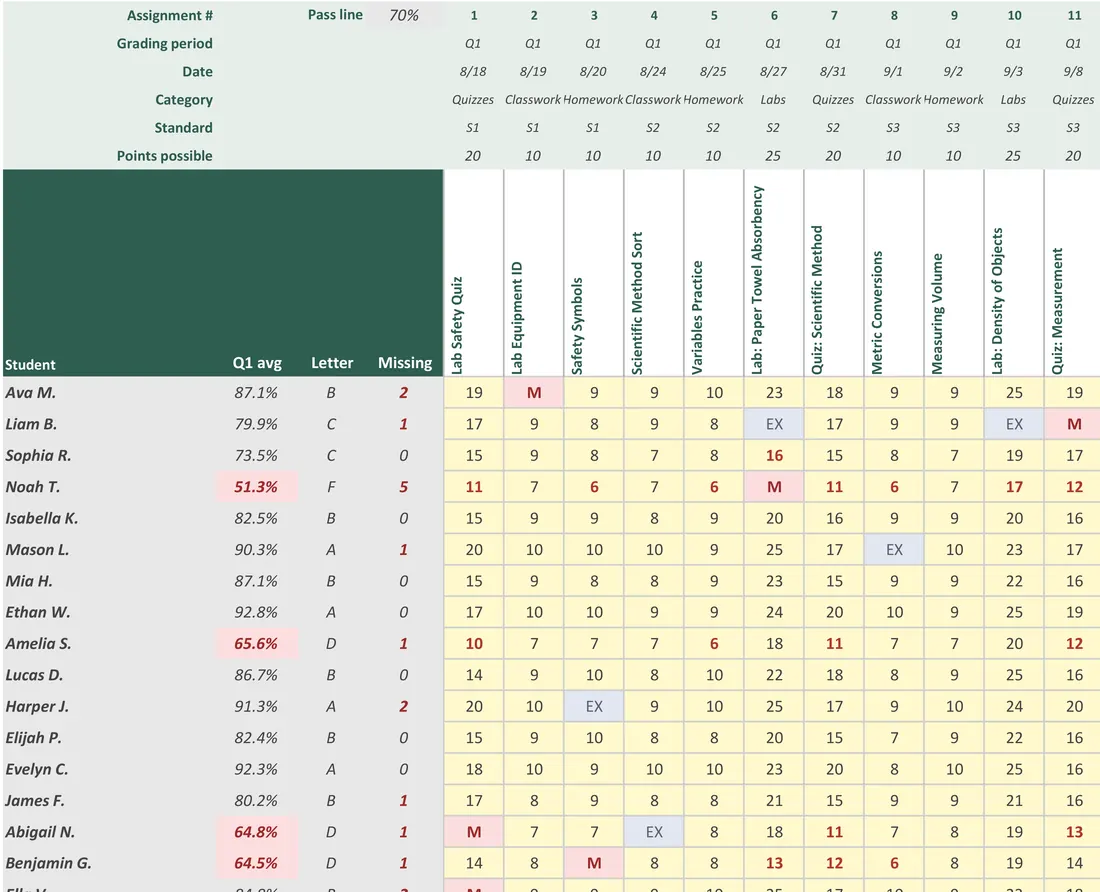1100x892 pixels.
Task: Click the 'Letter' column header
Action: 332,363
